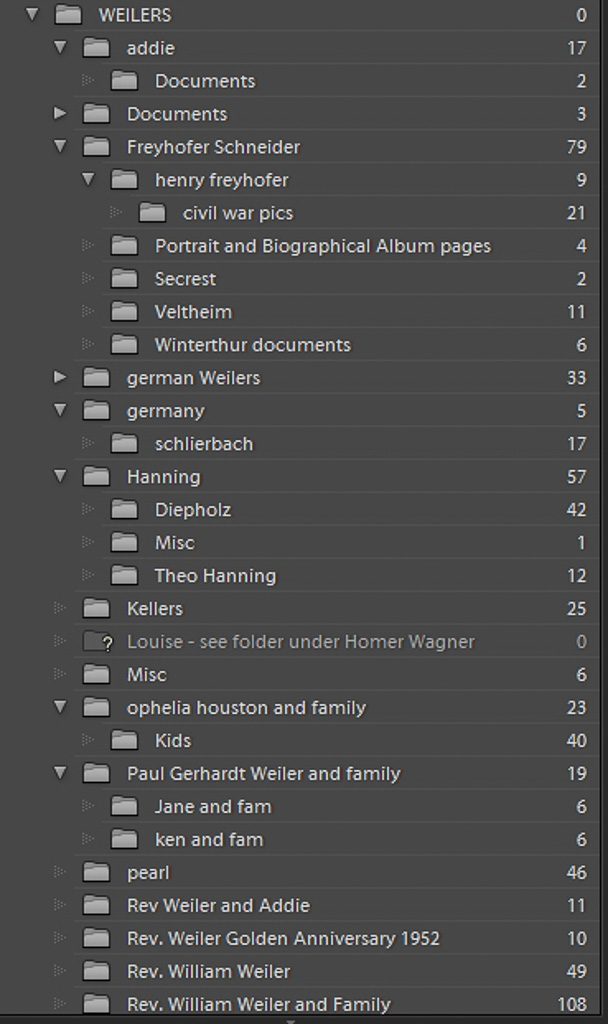Click the Veltheim folder icon
The image size is (608, 1024).
[124, 312]
